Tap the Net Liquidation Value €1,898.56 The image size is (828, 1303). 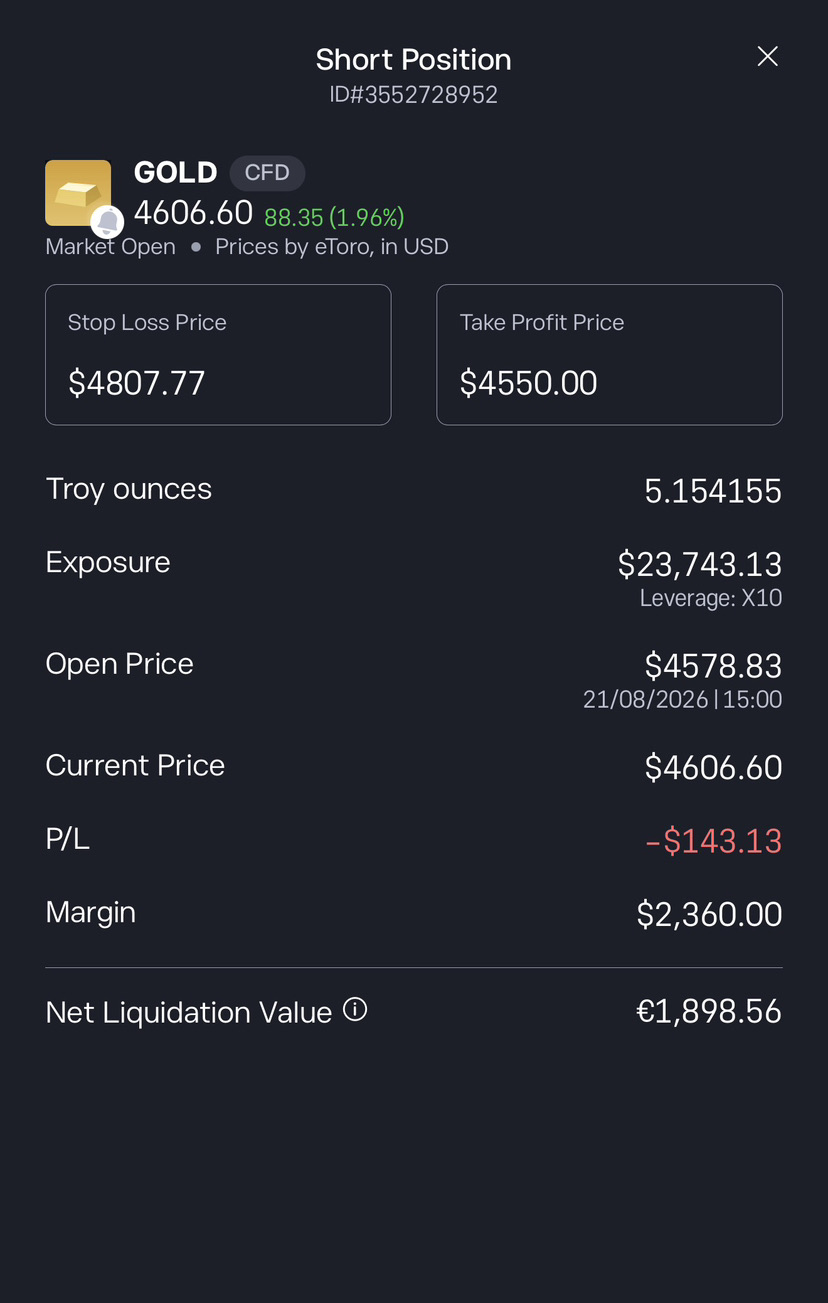(709, 1011)
